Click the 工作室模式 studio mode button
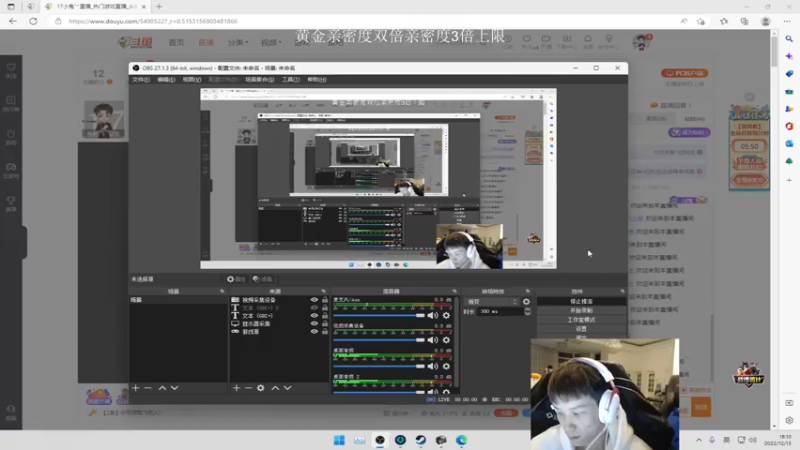Screen dimensions: 800x450 [581, 319]
